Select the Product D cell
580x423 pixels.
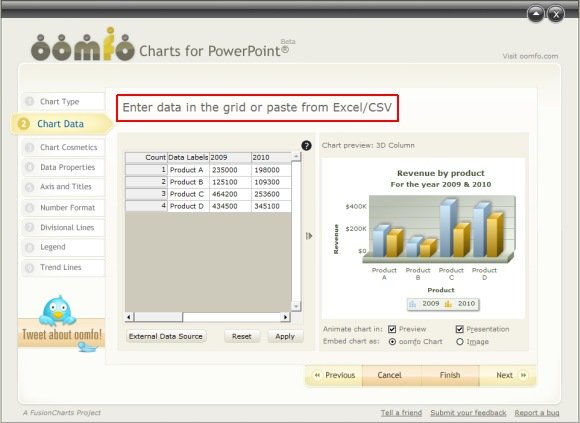tap(188, 206)
